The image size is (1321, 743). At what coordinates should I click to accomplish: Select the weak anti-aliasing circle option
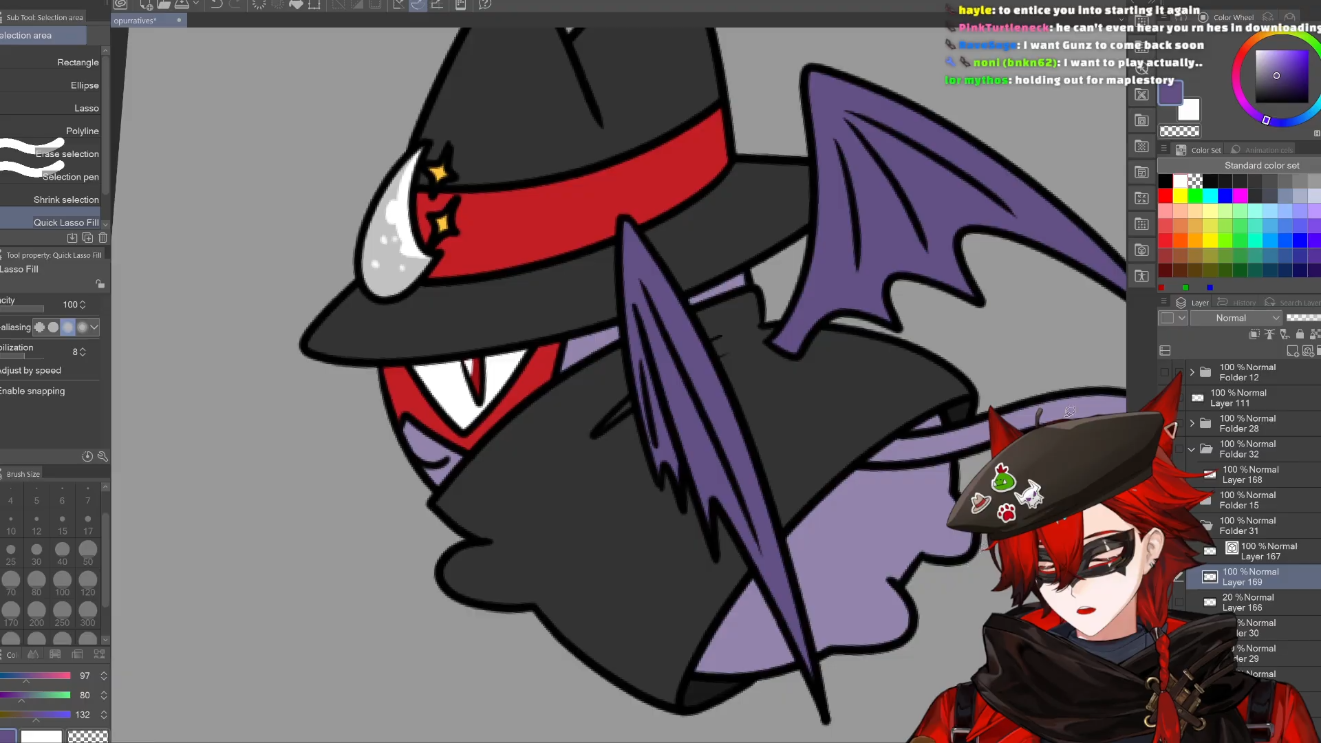coord(54,327)
